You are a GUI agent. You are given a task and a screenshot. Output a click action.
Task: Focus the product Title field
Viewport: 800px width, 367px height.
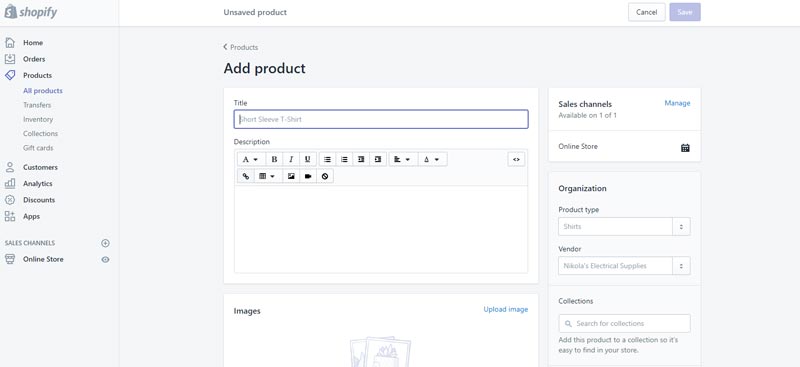[381, 119]
